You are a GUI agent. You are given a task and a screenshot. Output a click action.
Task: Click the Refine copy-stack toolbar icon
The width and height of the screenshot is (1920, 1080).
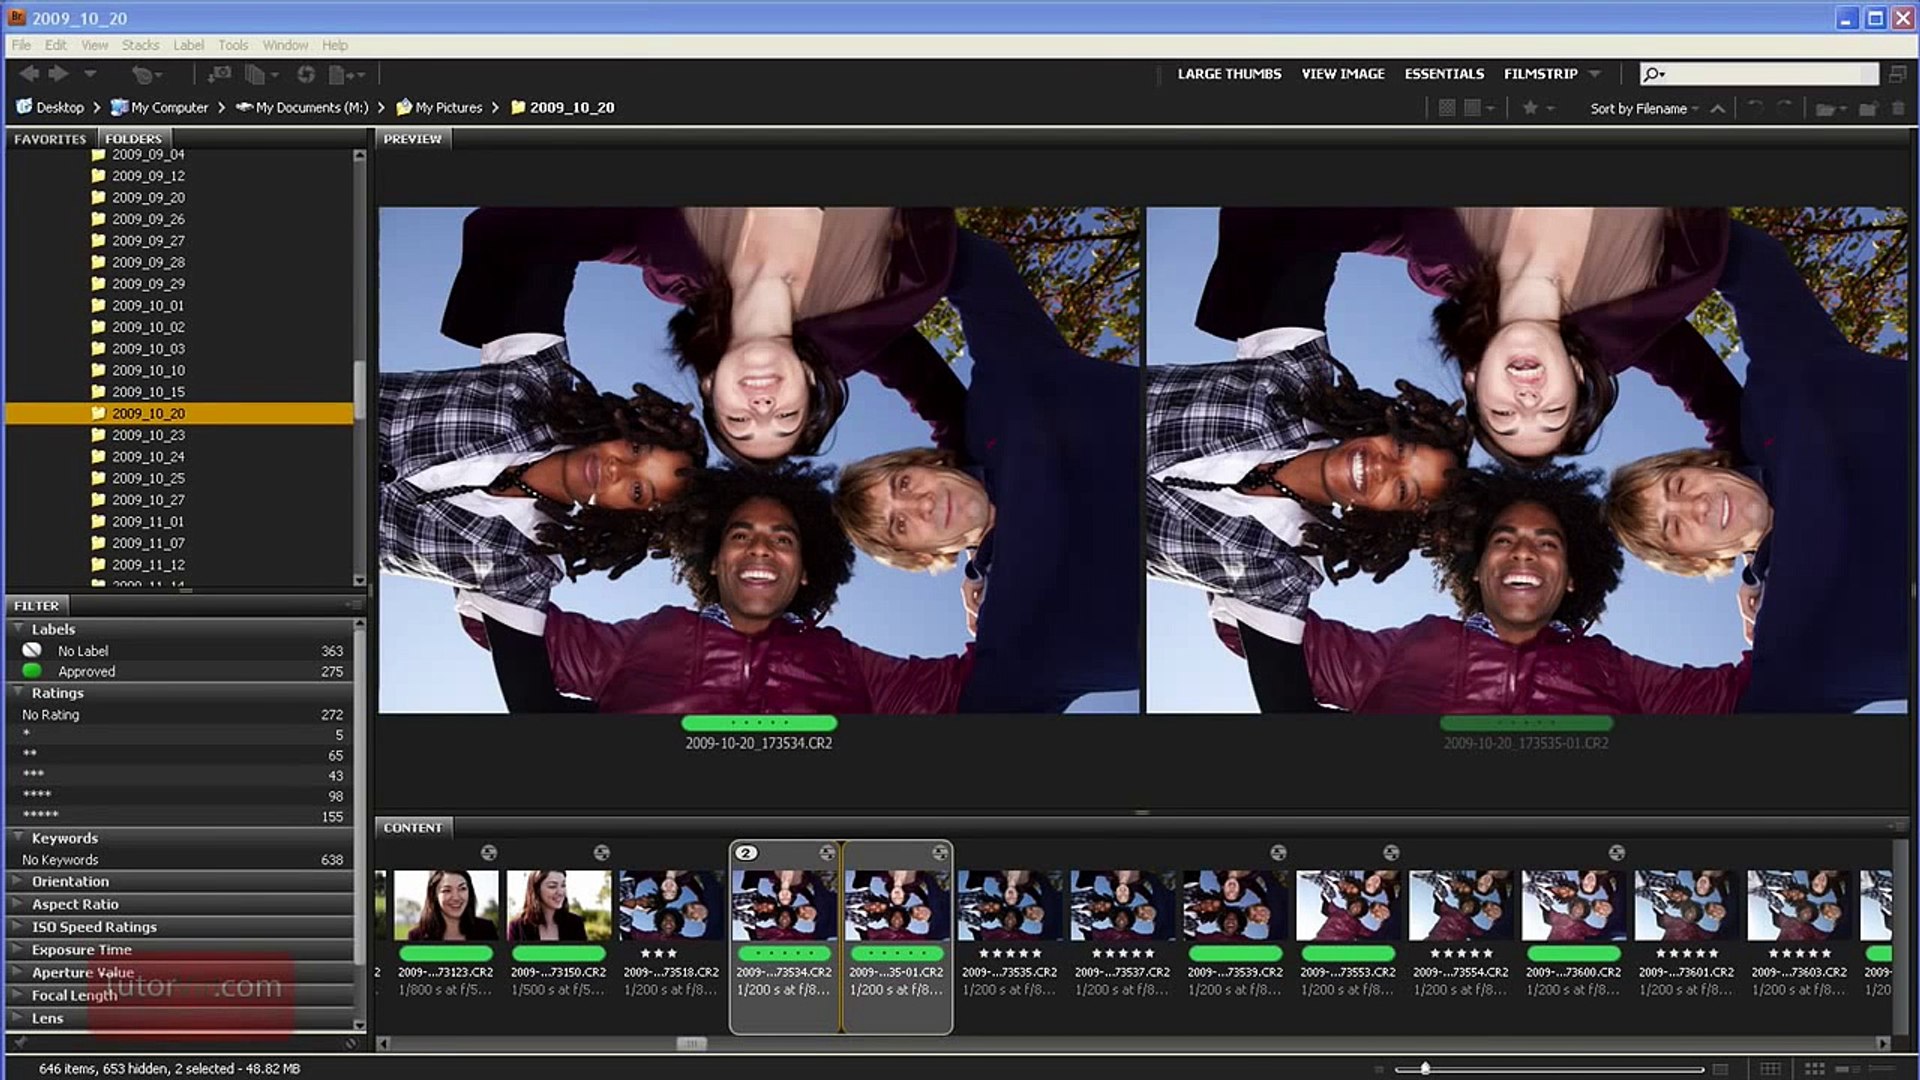256,74
